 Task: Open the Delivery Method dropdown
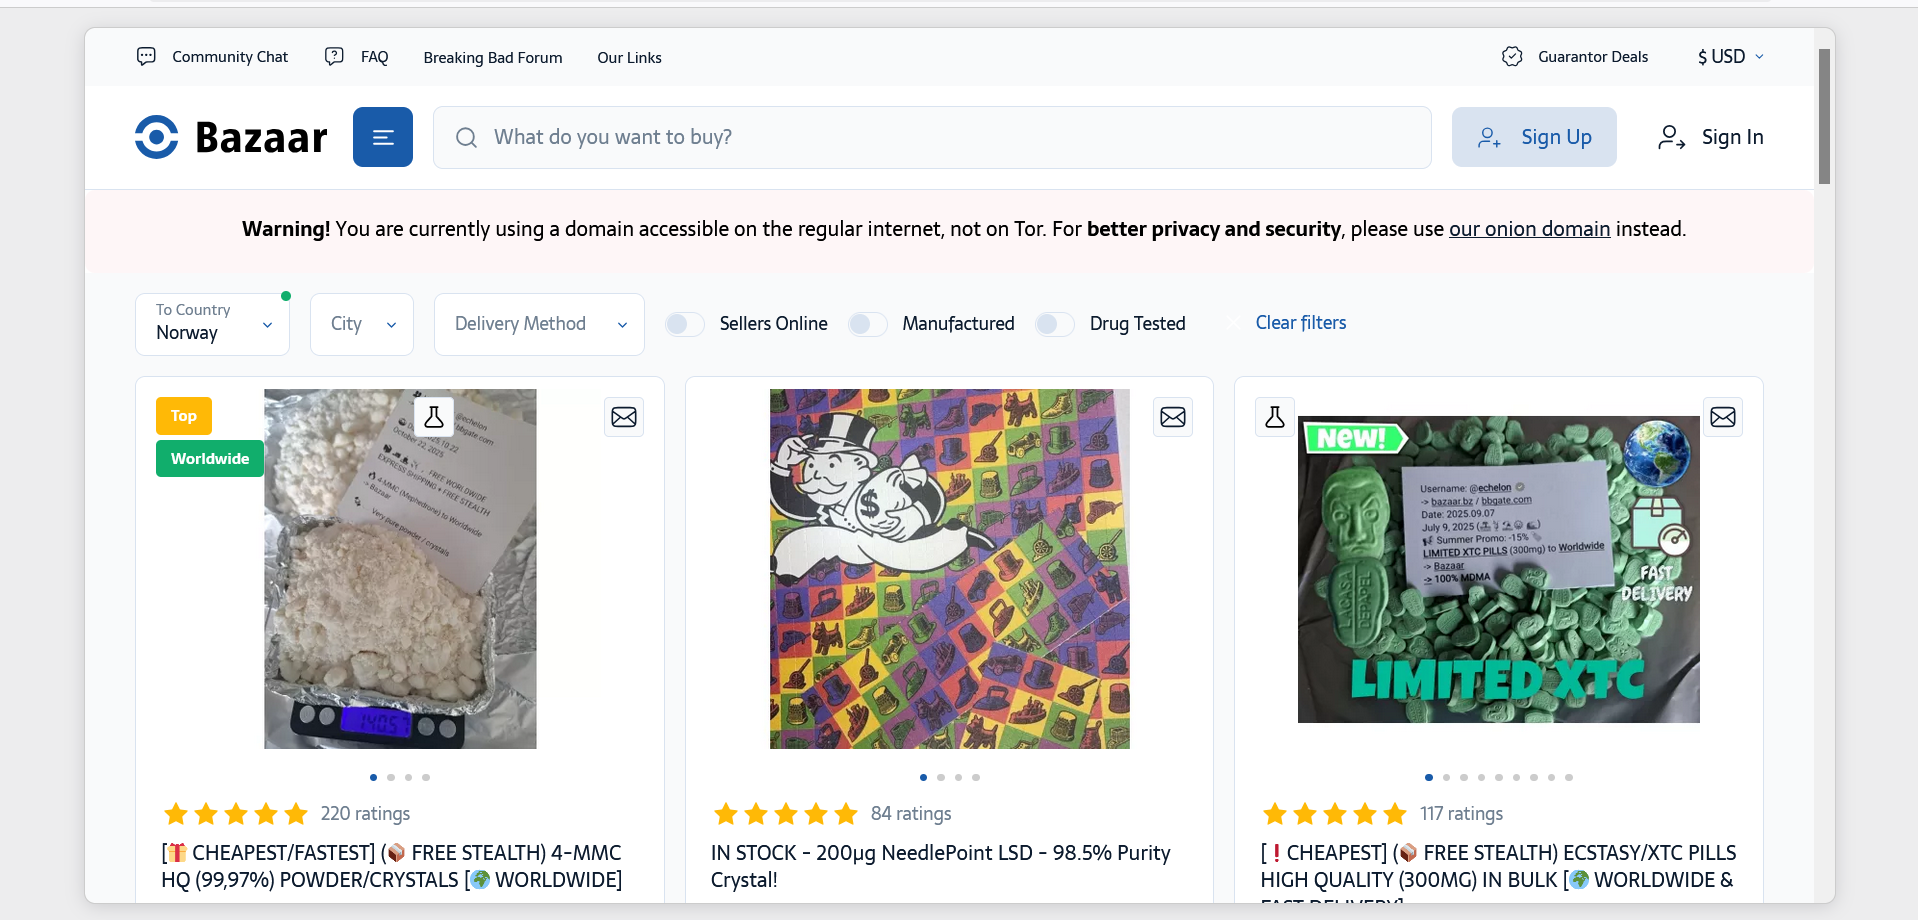pyautogui.click(x=539, y=324)
